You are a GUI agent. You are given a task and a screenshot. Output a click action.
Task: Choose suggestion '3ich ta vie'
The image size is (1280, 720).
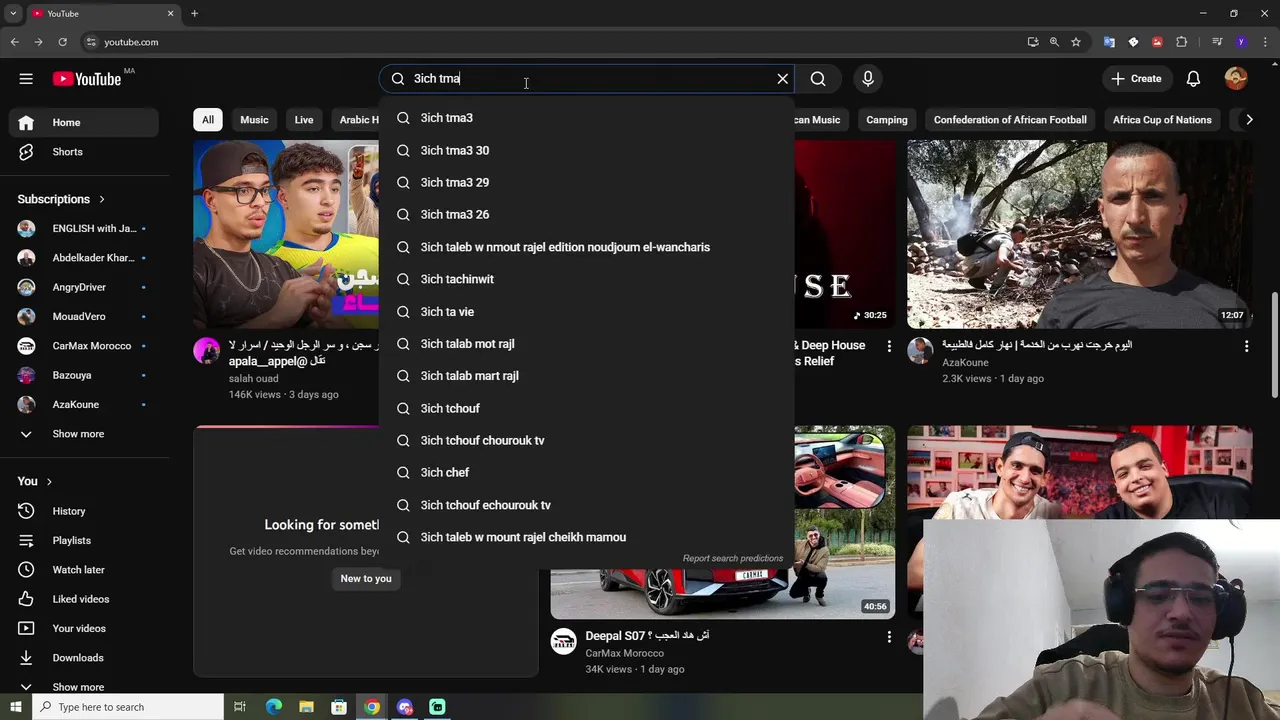(587, 311)
